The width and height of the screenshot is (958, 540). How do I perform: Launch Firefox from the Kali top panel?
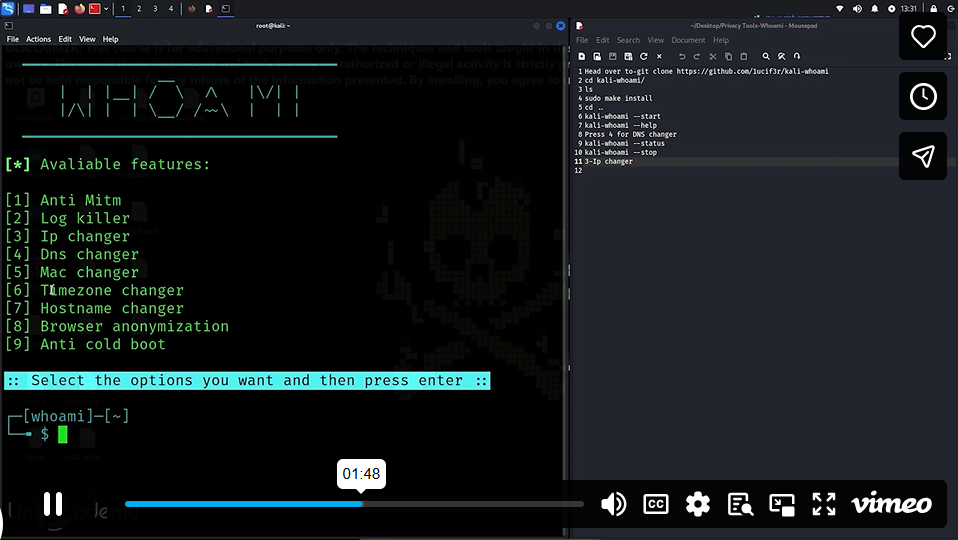(x=79, y=8)
